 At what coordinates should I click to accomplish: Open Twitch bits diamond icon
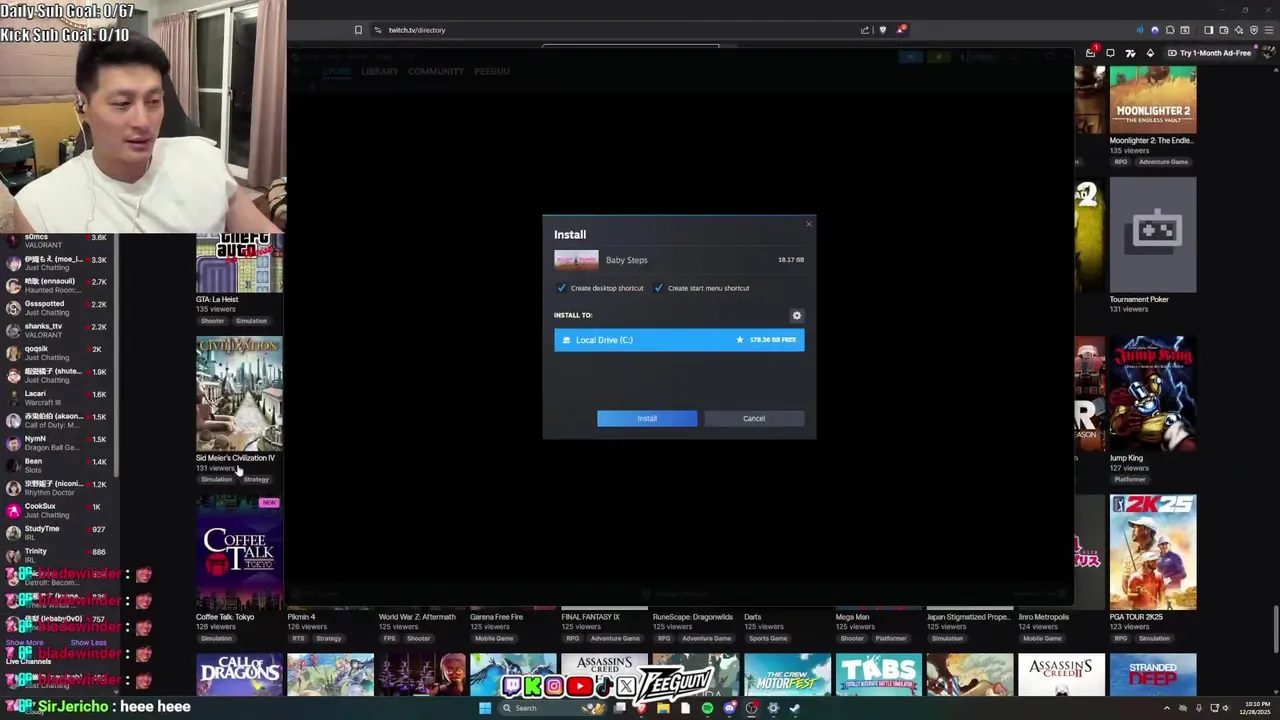(x=1151, y=53)
